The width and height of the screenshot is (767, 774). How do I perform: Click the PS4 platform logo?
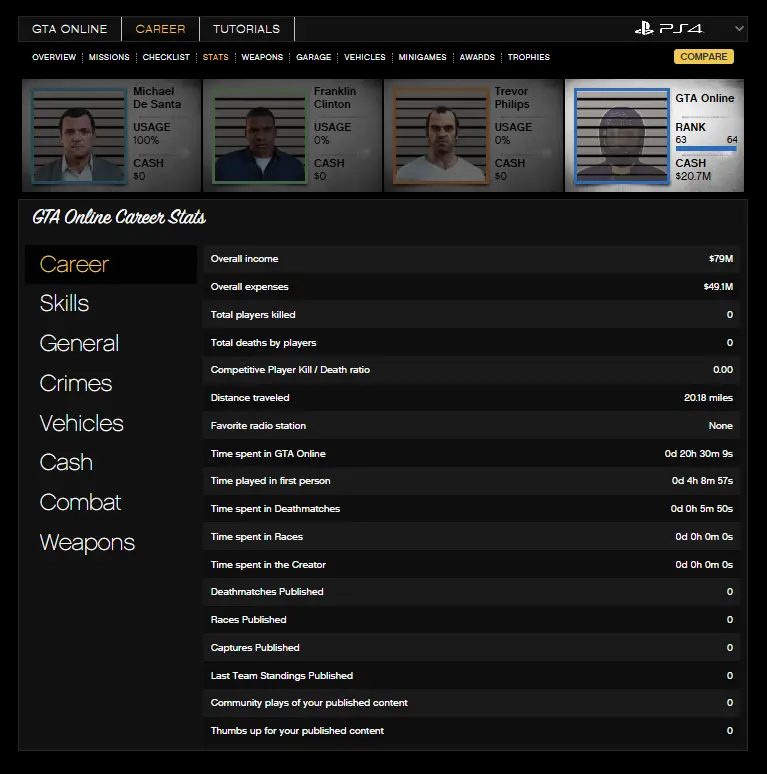pos(669,28)
